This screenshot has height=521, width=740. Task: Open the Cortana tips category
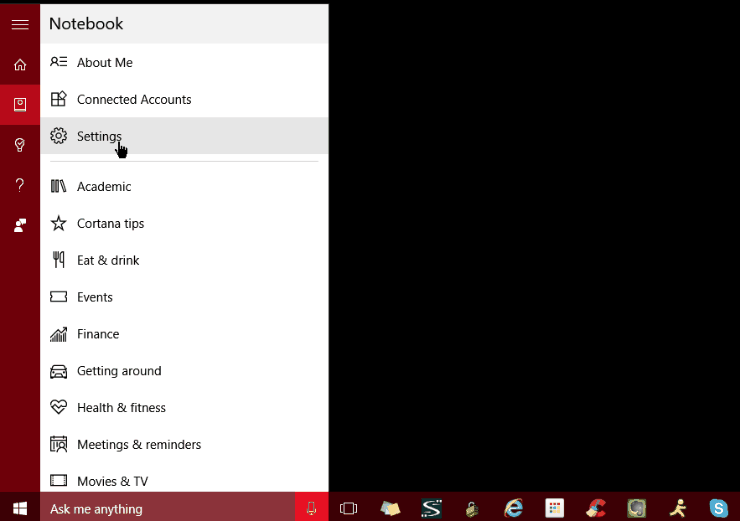click(x=184, y=223)
